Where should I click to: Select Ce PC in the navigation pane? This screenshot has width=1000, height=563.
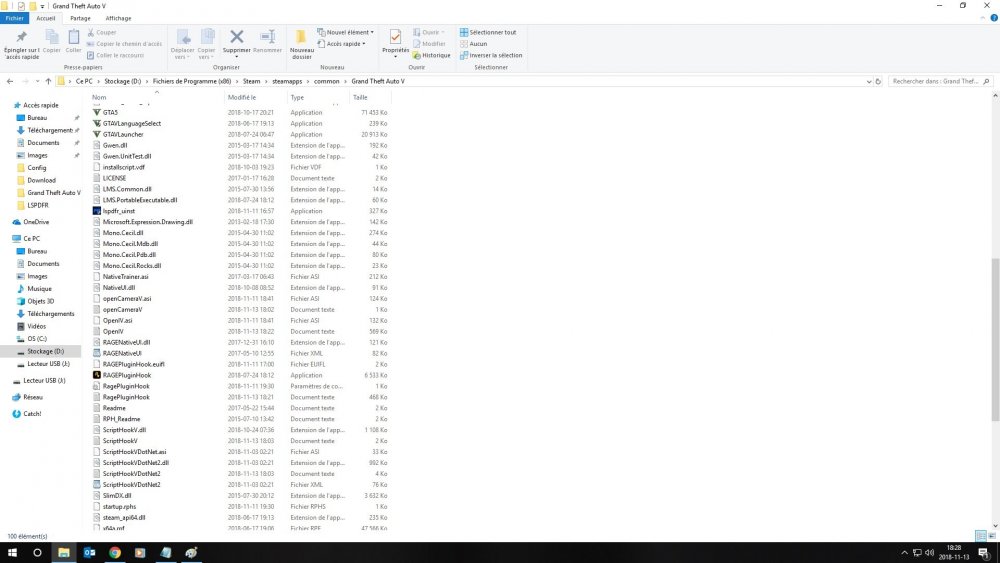click(31, 238)
